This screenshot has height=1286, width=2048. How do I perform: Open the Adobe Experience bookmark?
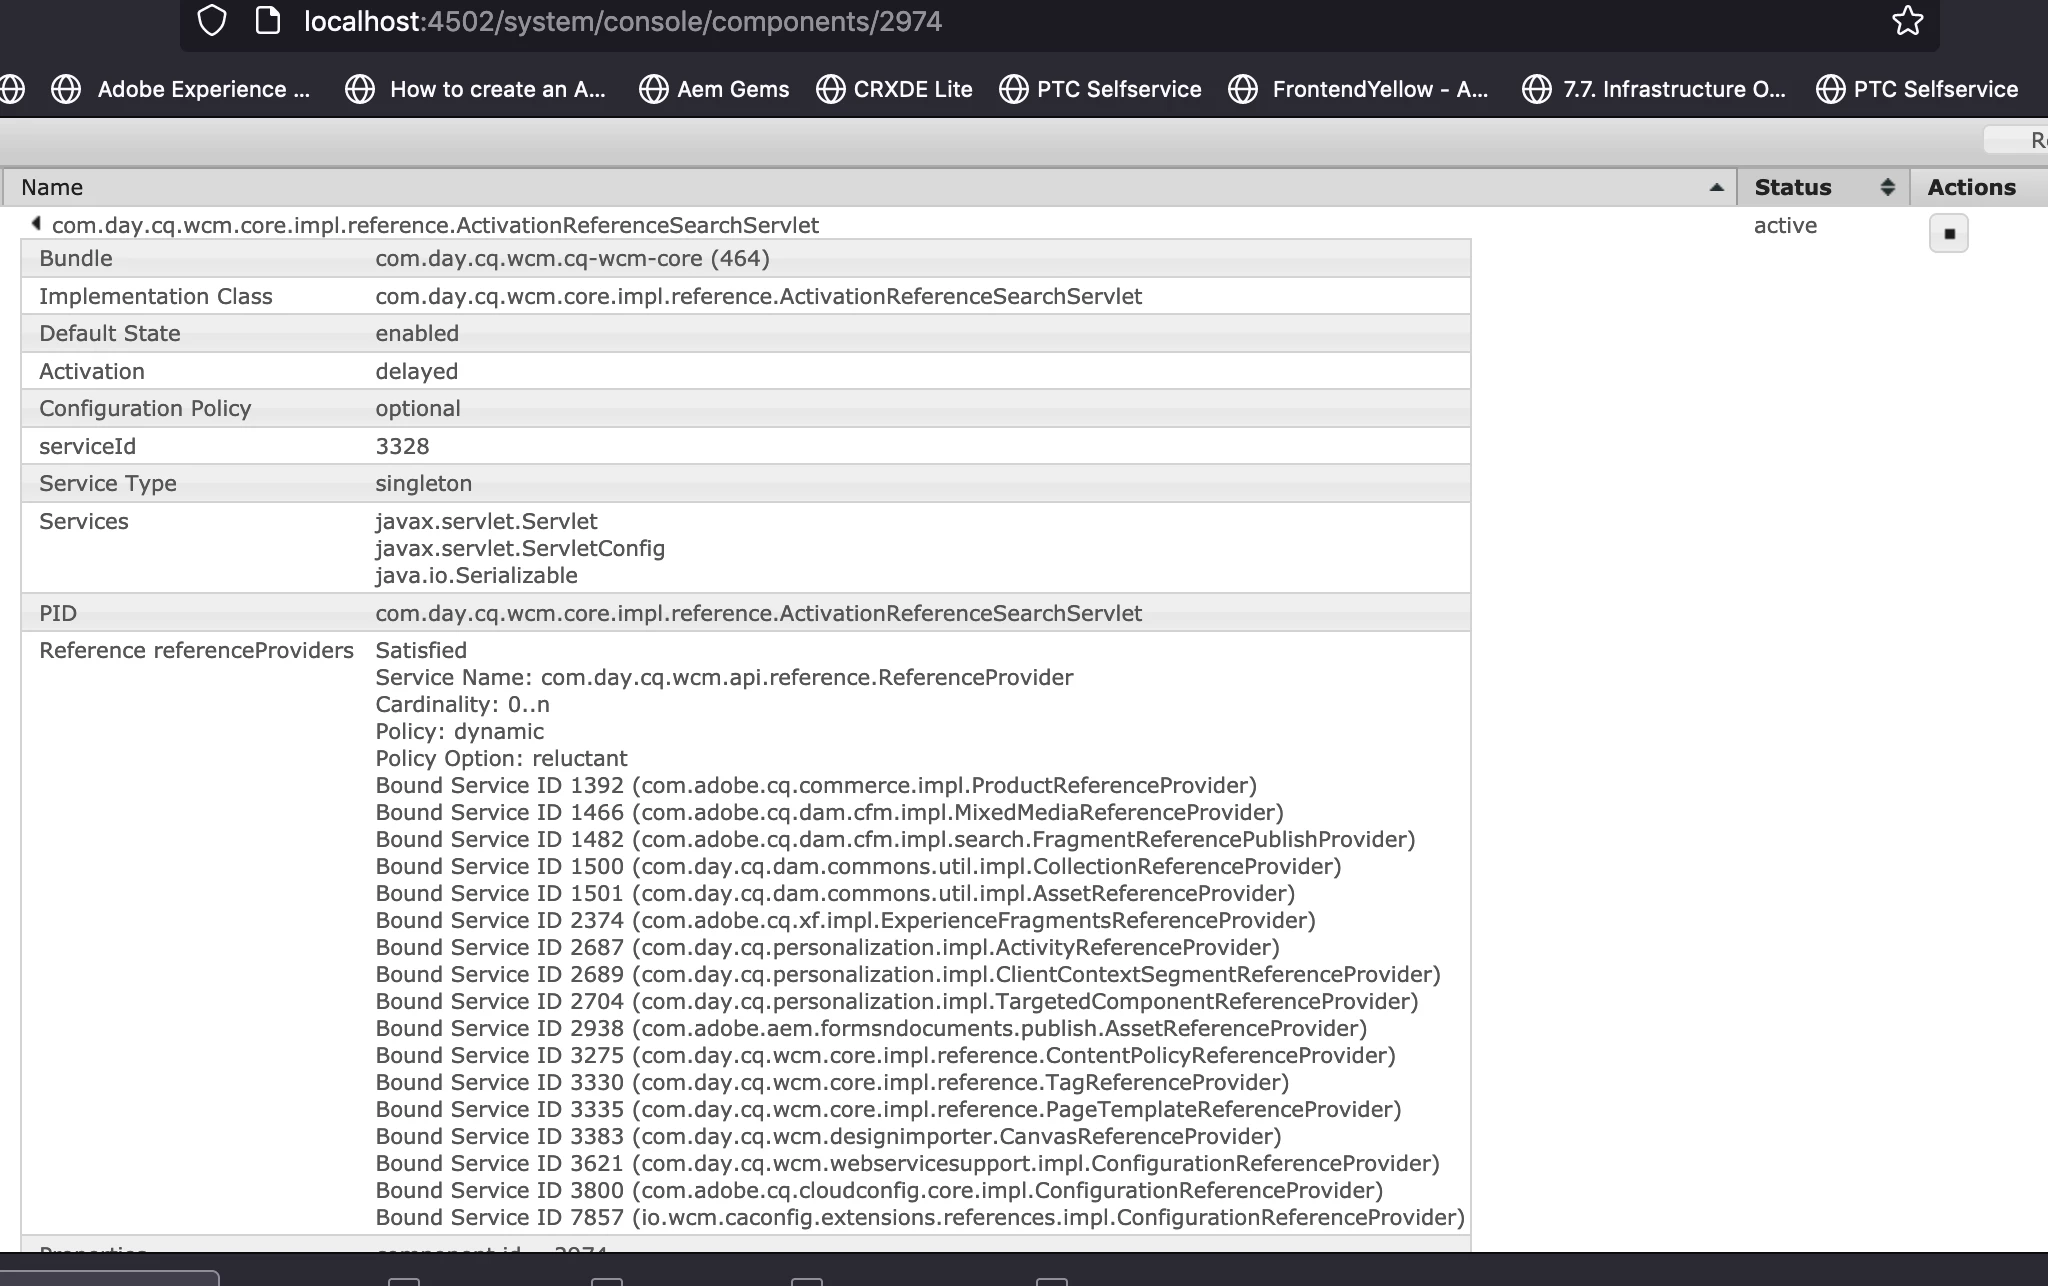pyautogui.click(x=203, y=89)
